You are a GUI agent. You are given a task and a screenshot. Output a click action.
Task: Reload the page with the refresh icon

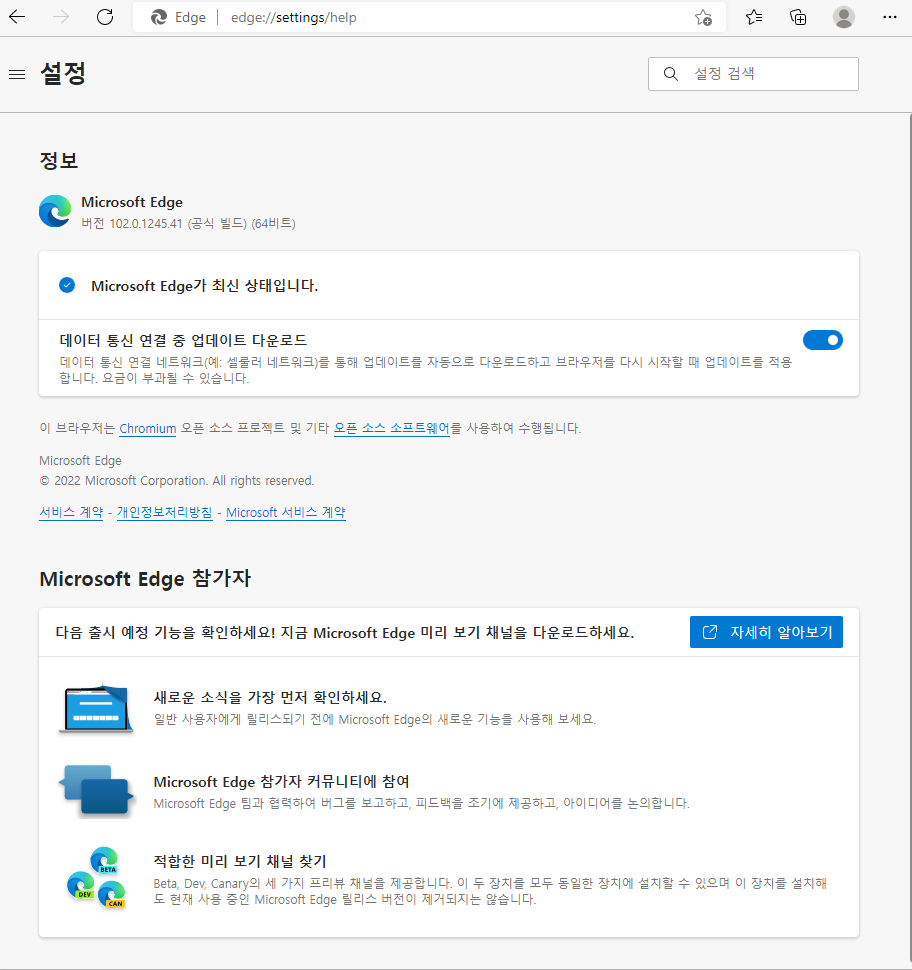coord(105,17)
